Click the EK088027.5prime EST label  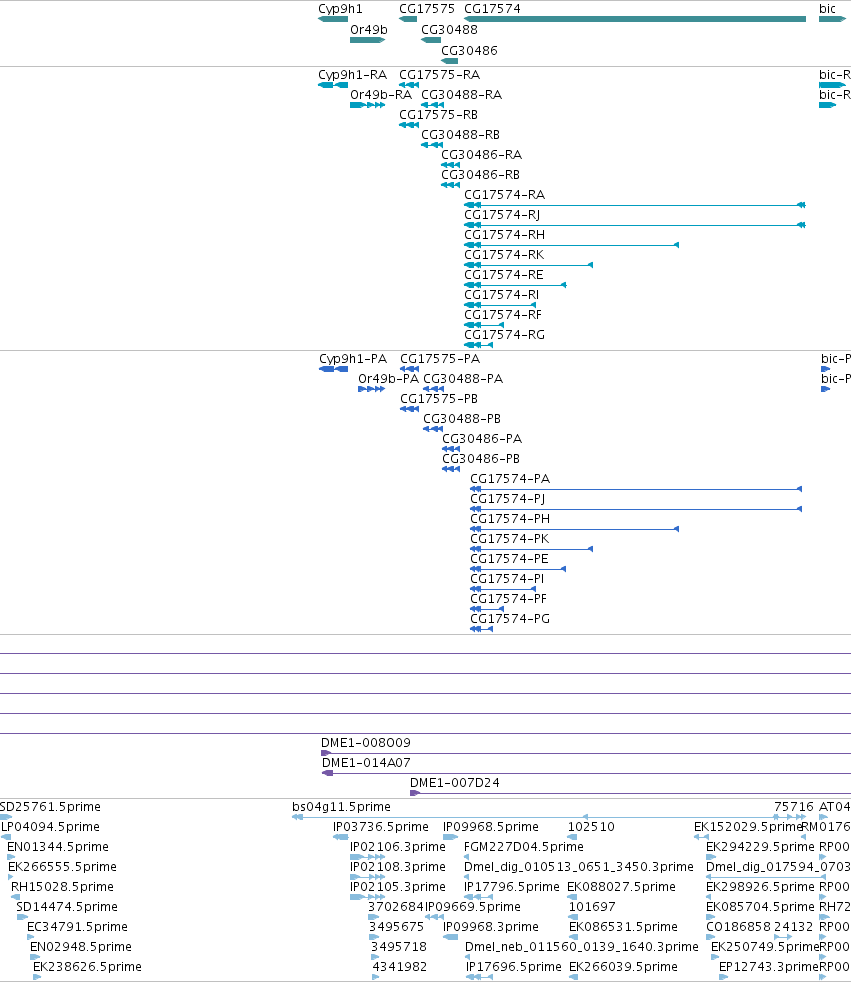[x=621, y=887]
